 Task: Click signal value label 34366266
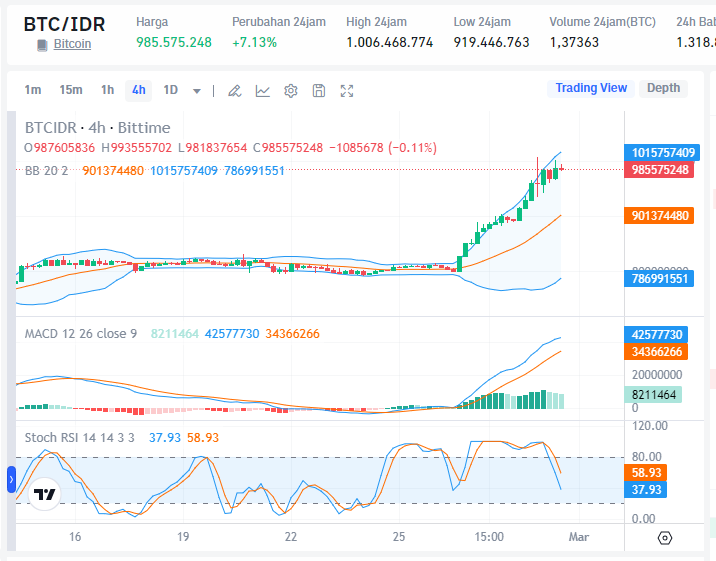click(x=656, y=352)
